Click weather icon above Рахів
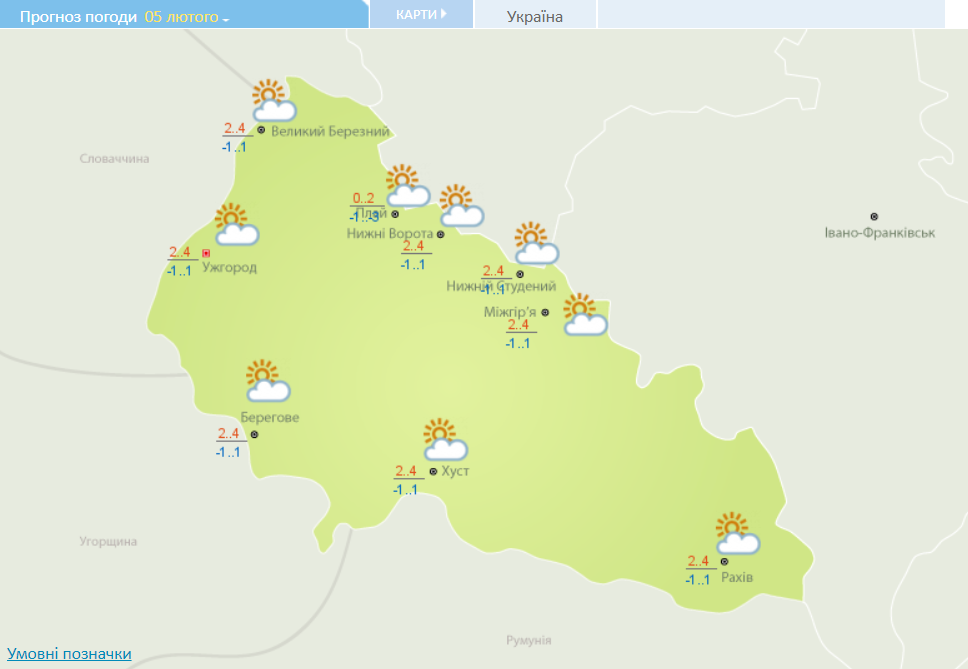The width and height of the screenshot is (968, 669). pos(737,534)
